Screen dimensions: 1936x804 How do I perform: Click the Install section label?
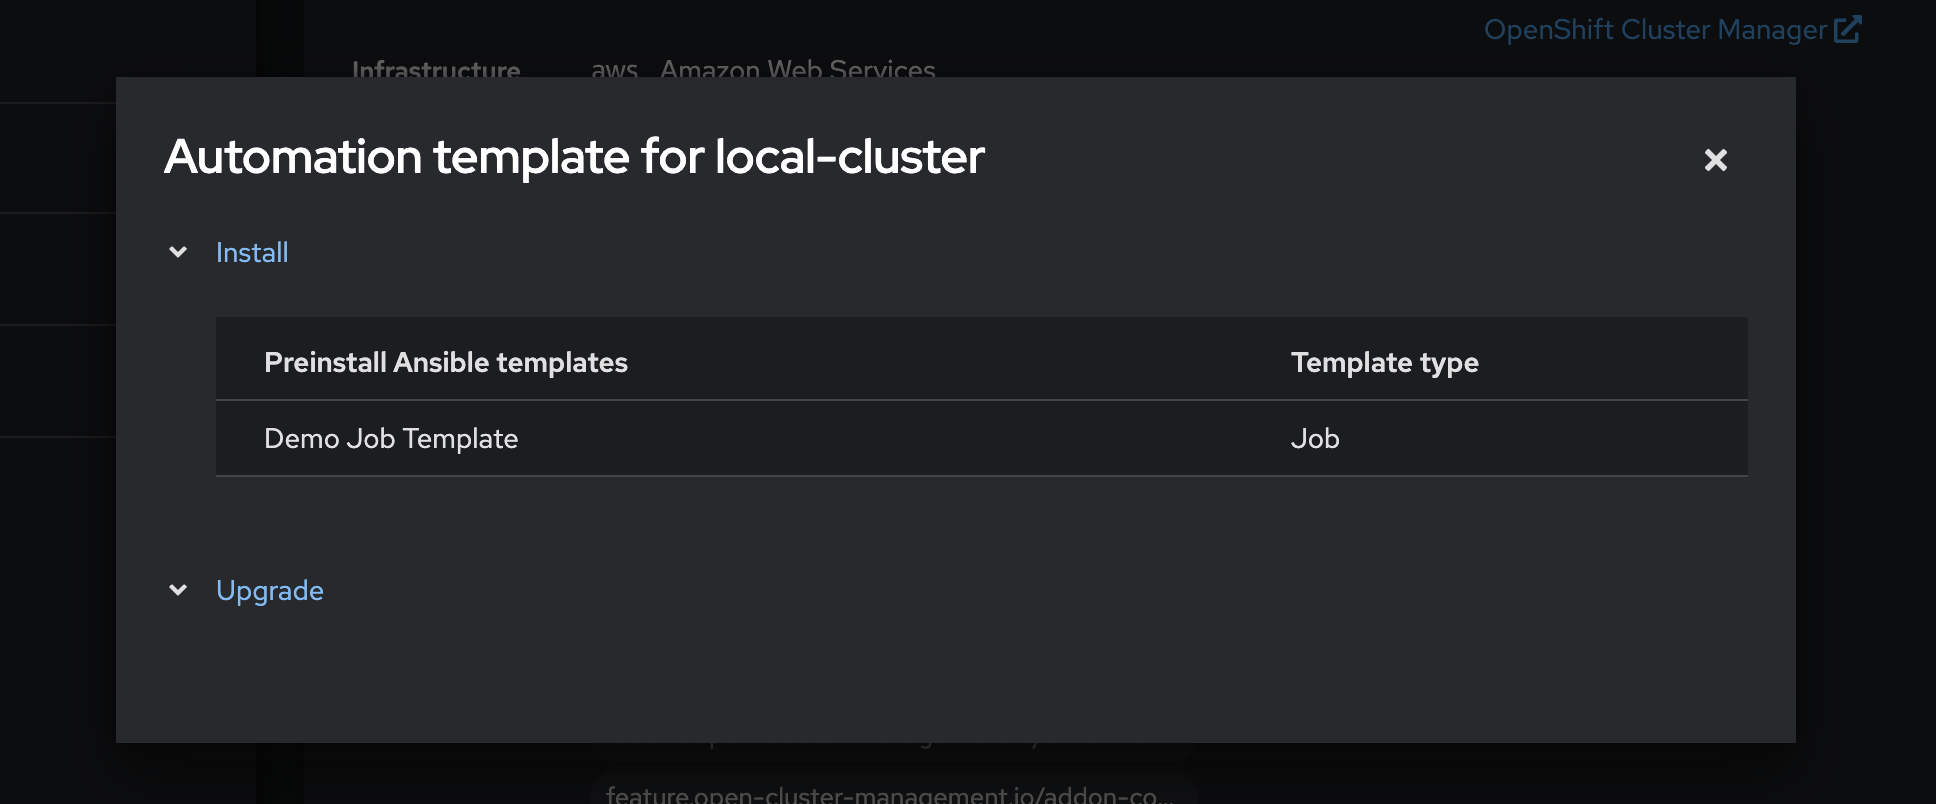coord(252,253)
